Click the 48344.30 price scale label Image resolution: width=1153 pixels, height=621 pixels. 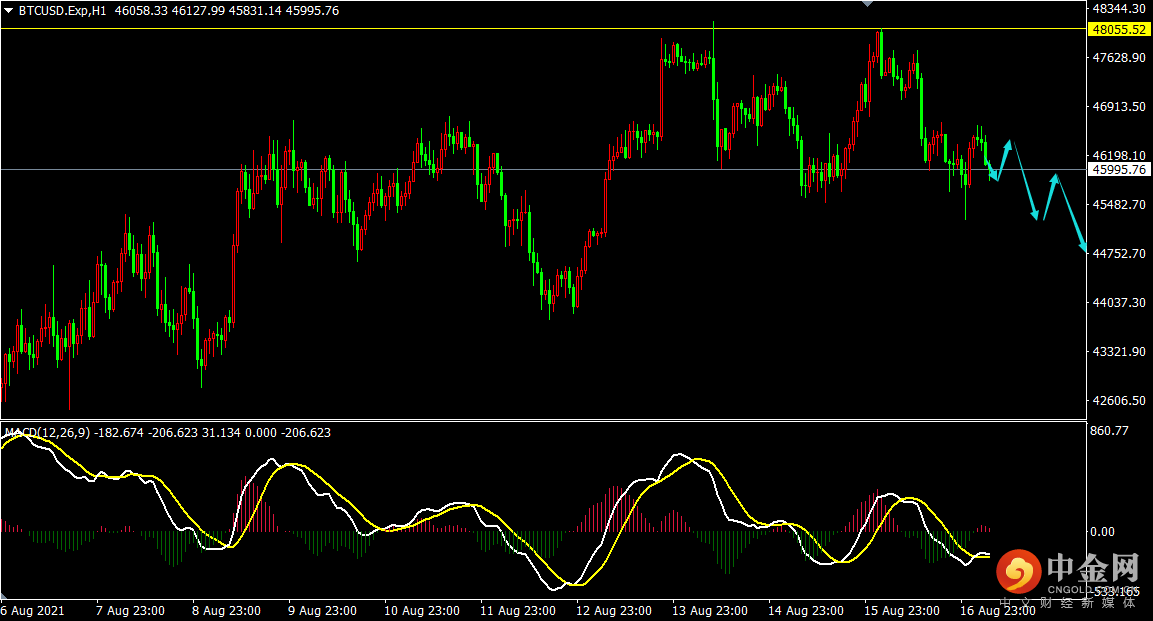pyautogui.click(x=1119, y=8)
